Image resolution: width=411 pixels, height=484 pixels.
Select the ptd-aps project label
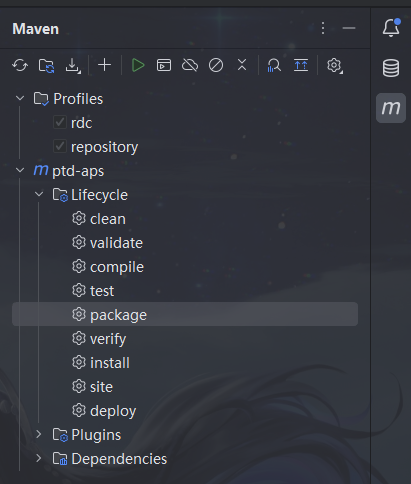[x=78, y=171]
